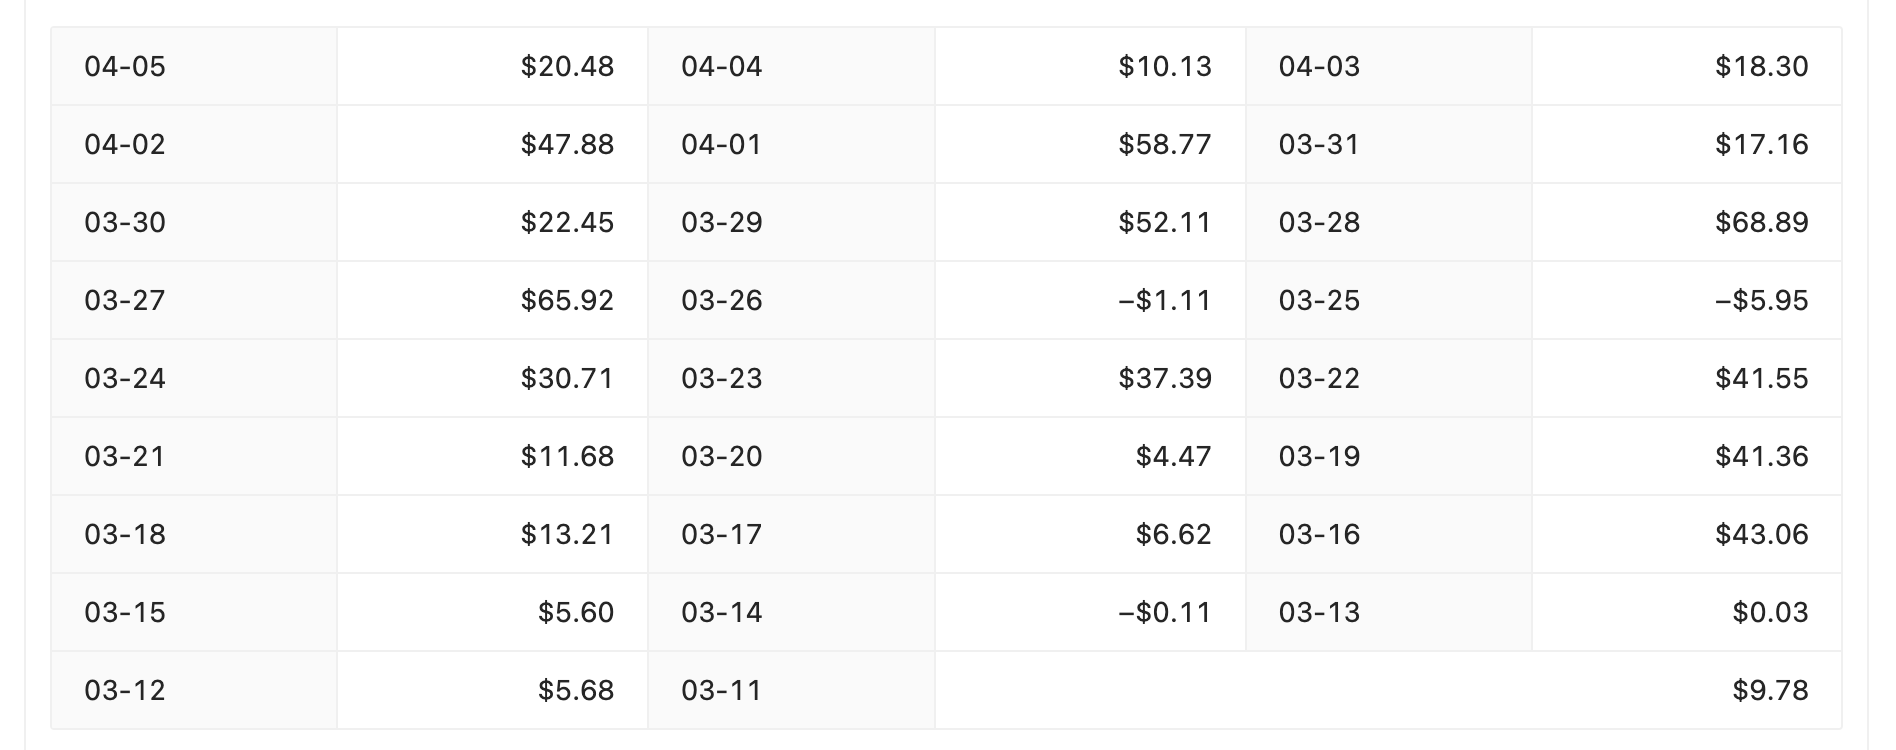Image resolution: width=1896 pixels, height=750 pixels.
Task: Click the 04-04 date cell
Action: coord(791,66)
